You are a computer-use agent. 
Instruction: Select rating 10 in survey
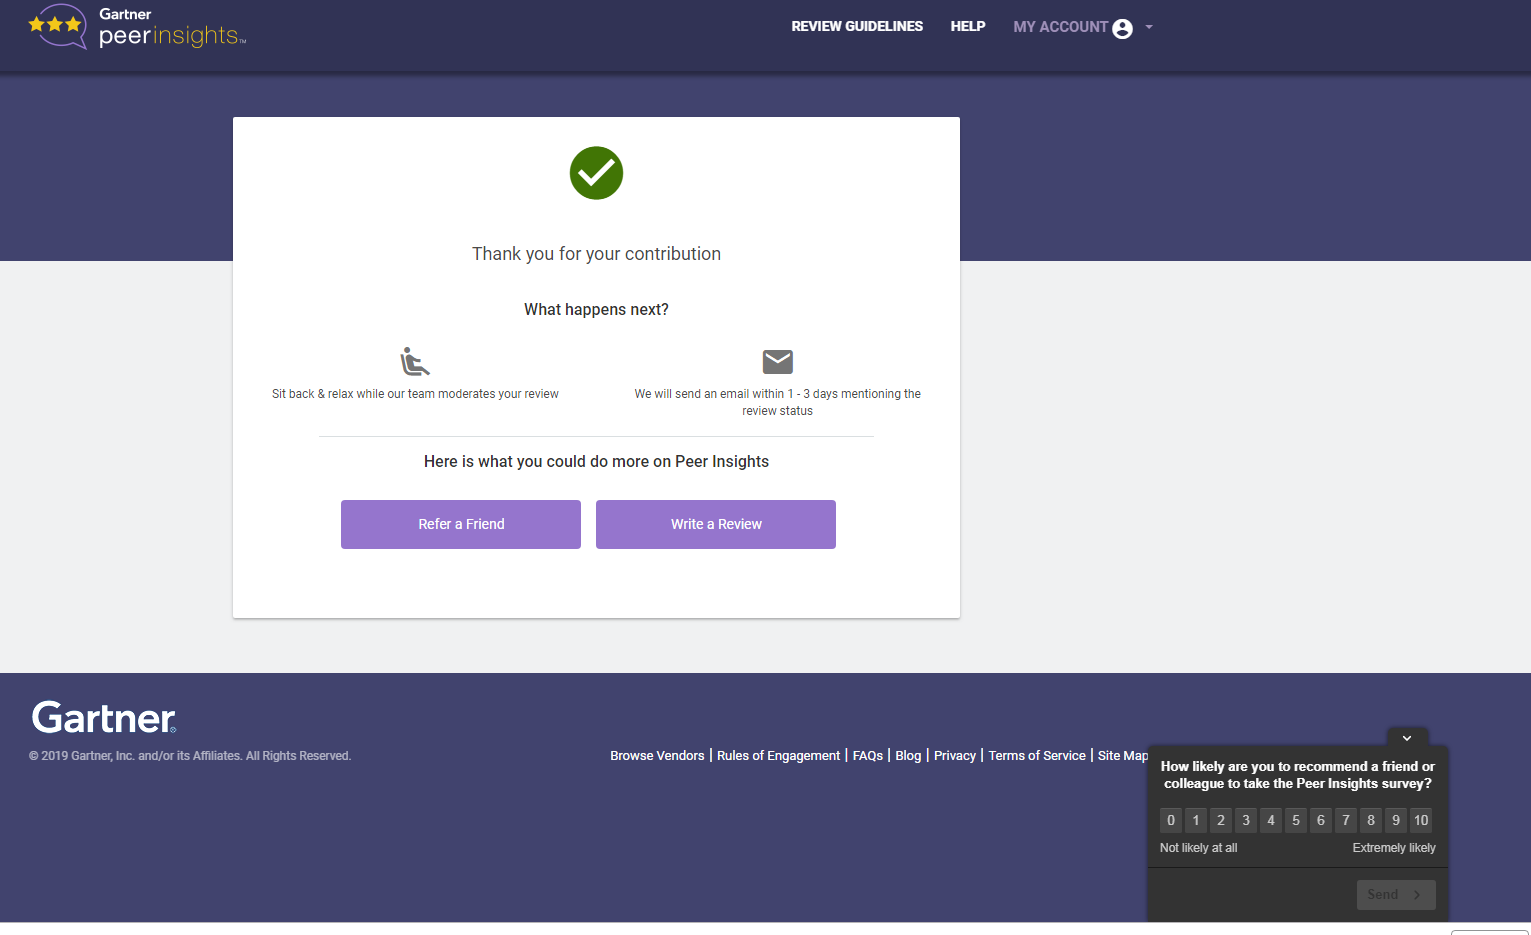click(1421, 820)
